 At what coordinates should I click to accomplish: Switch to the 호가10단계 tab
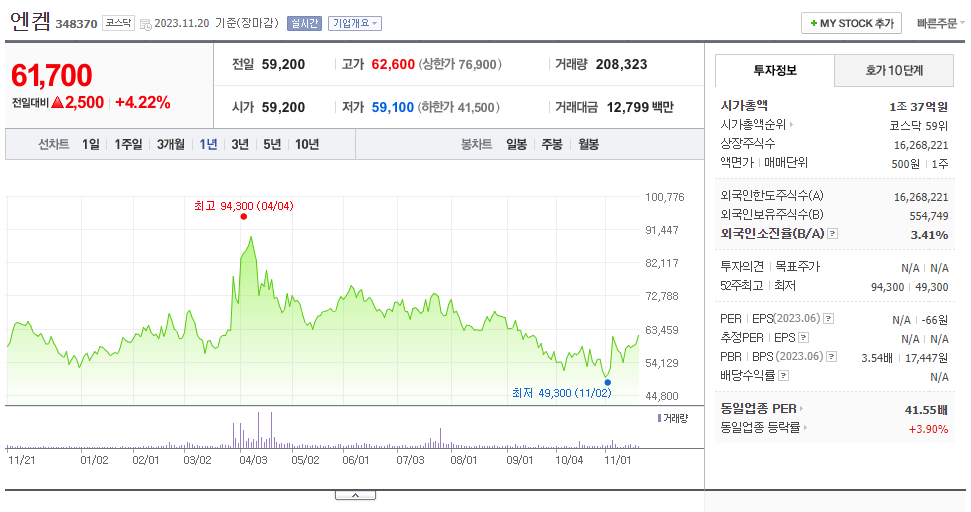(894, 71)
